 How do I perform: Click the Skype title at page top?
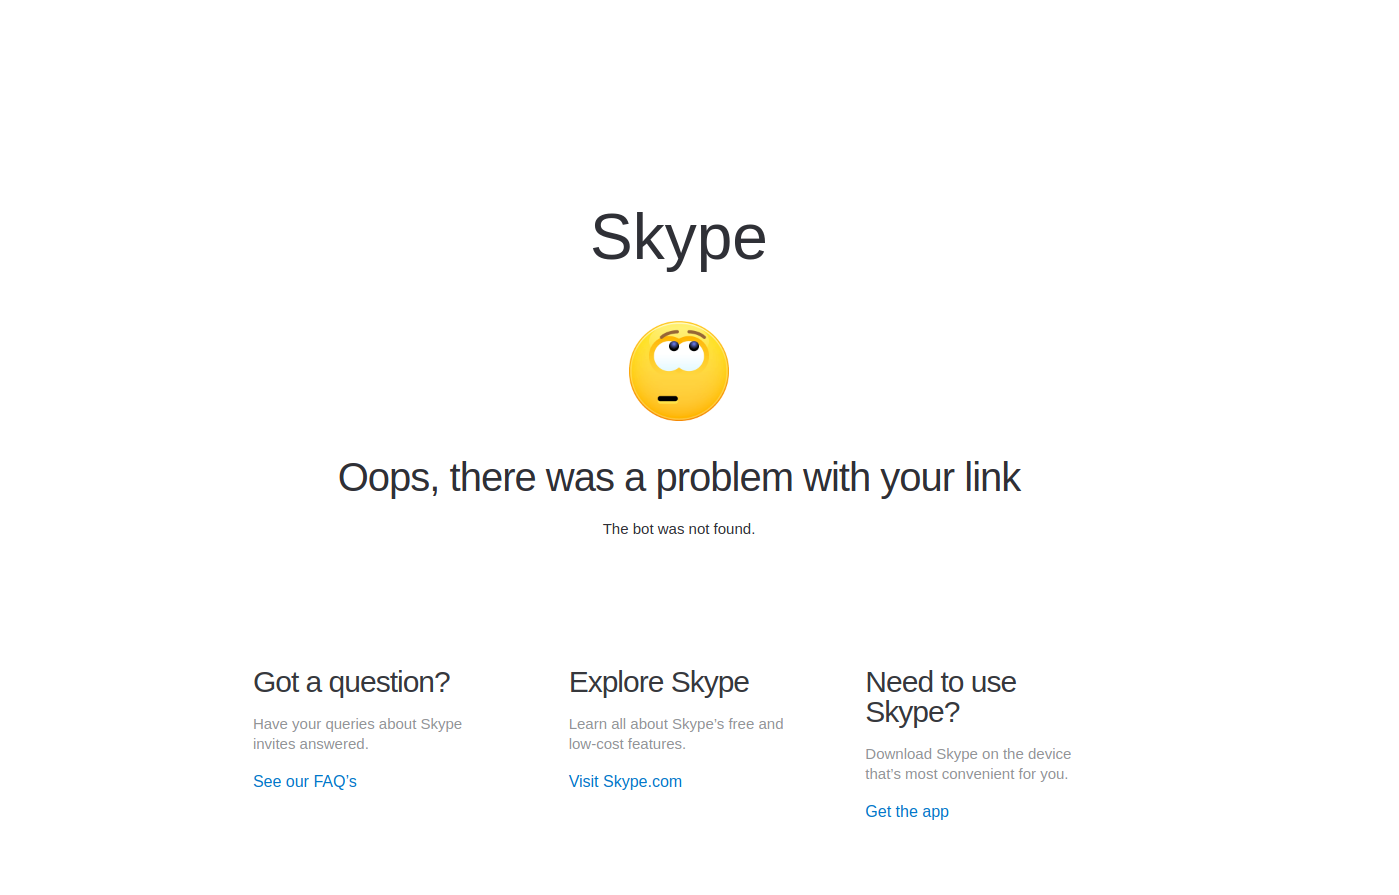click(679, 238)
